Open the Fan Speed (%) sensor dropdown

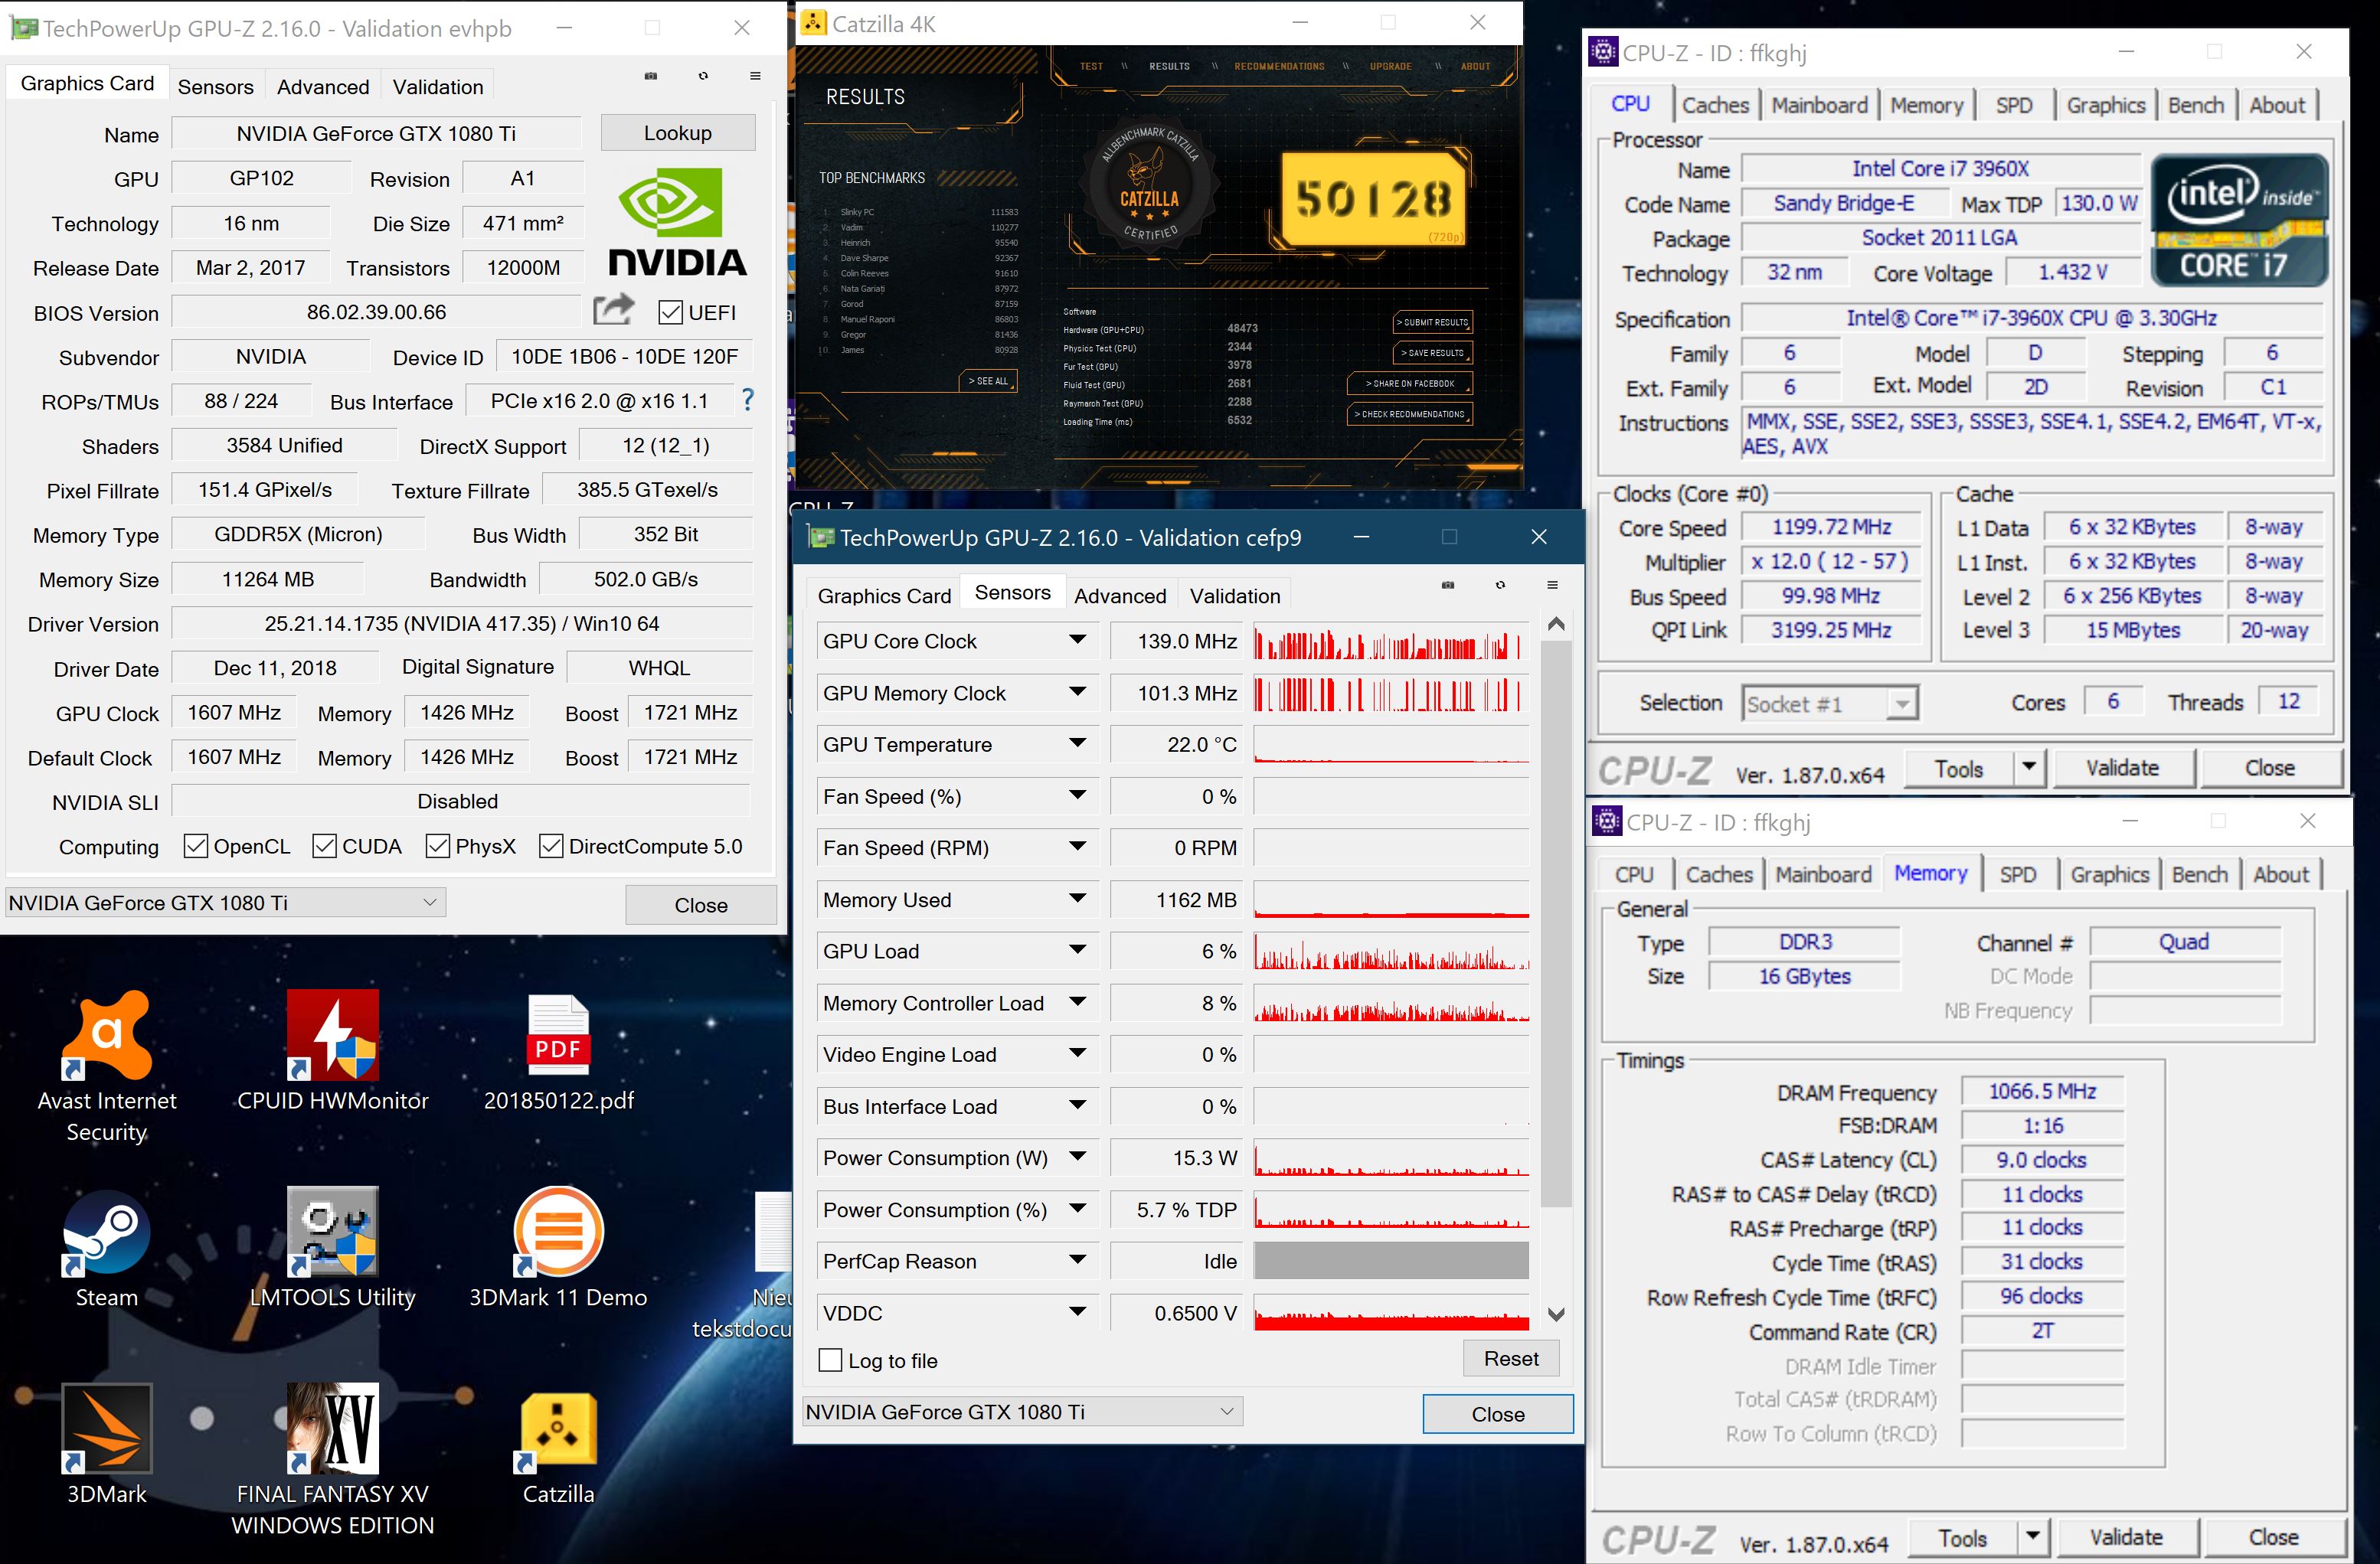(x=1077, y=795)
